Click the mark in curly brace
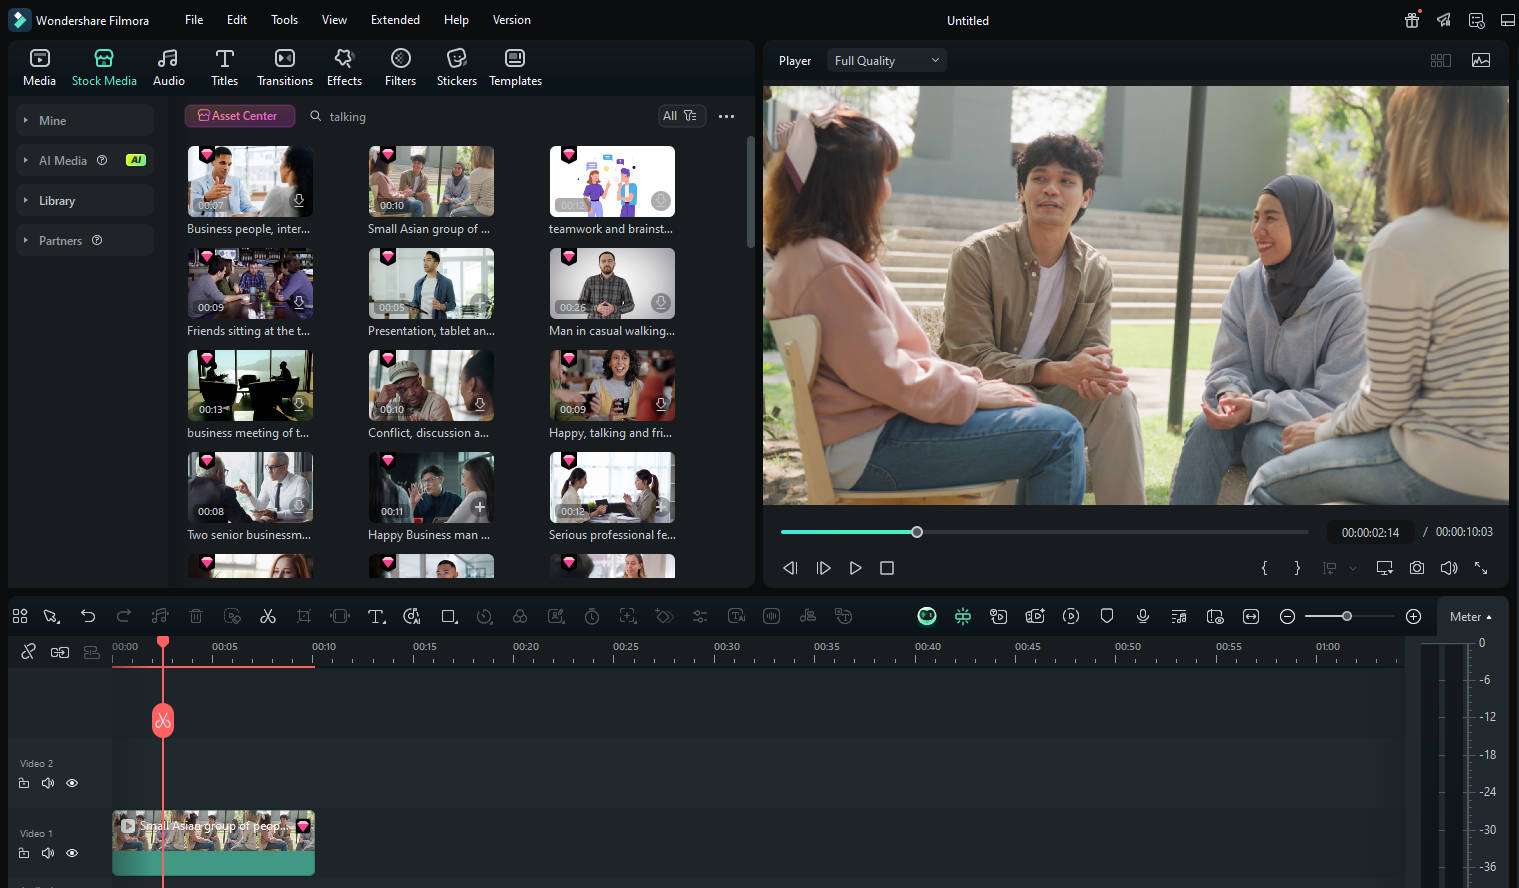The image size is (1519, 888). [x=1265, y=567]
